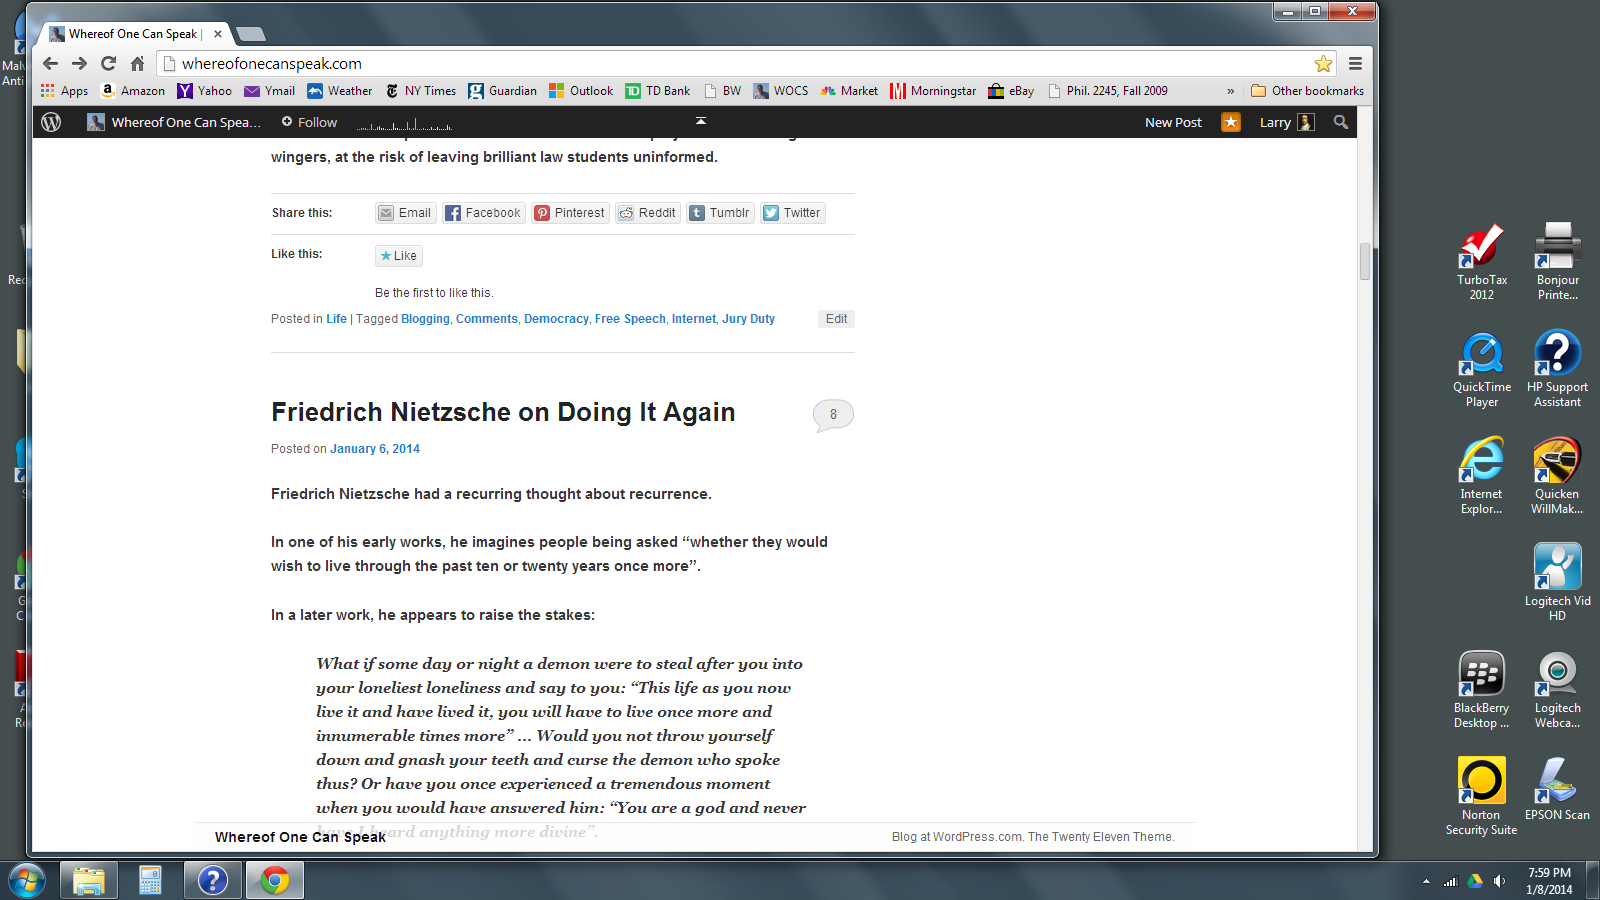The image size is (1600, 900).
Task: Follow the Whereof One Can Speak blog
Action: pyautogui.click(x=309, y=122)
